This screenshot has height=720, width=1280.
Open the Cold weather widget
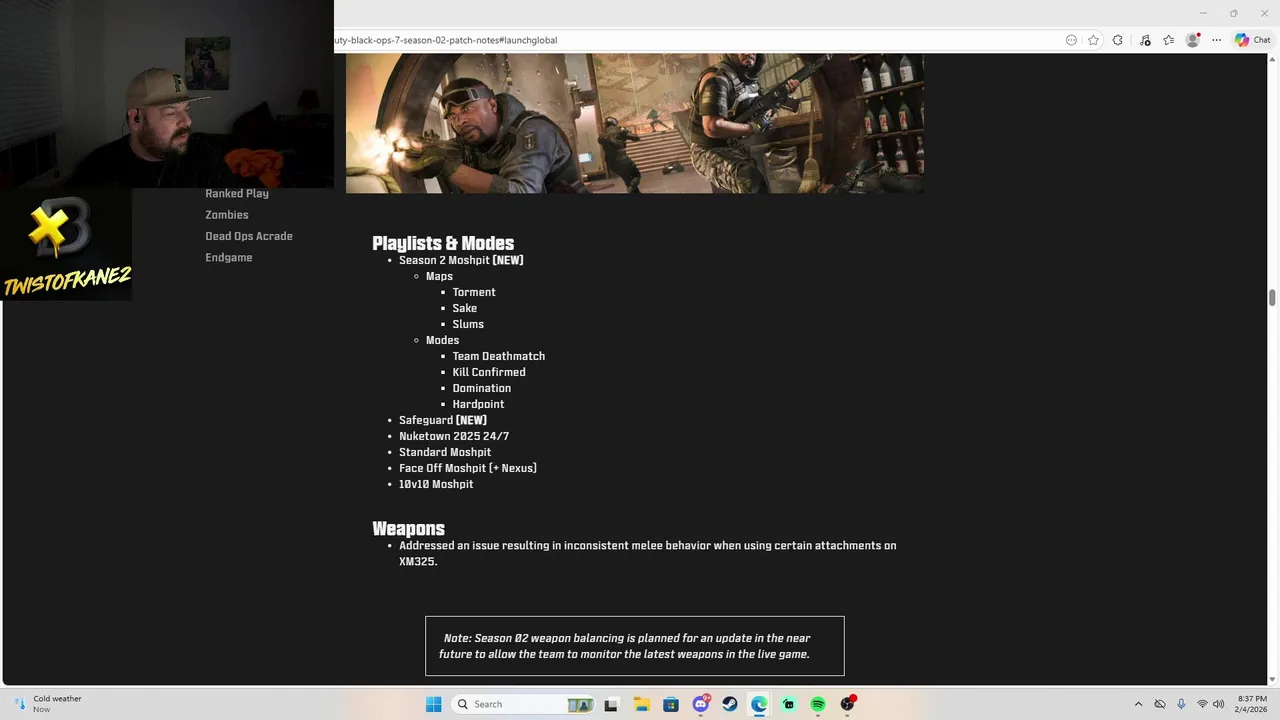coord(48,704)
